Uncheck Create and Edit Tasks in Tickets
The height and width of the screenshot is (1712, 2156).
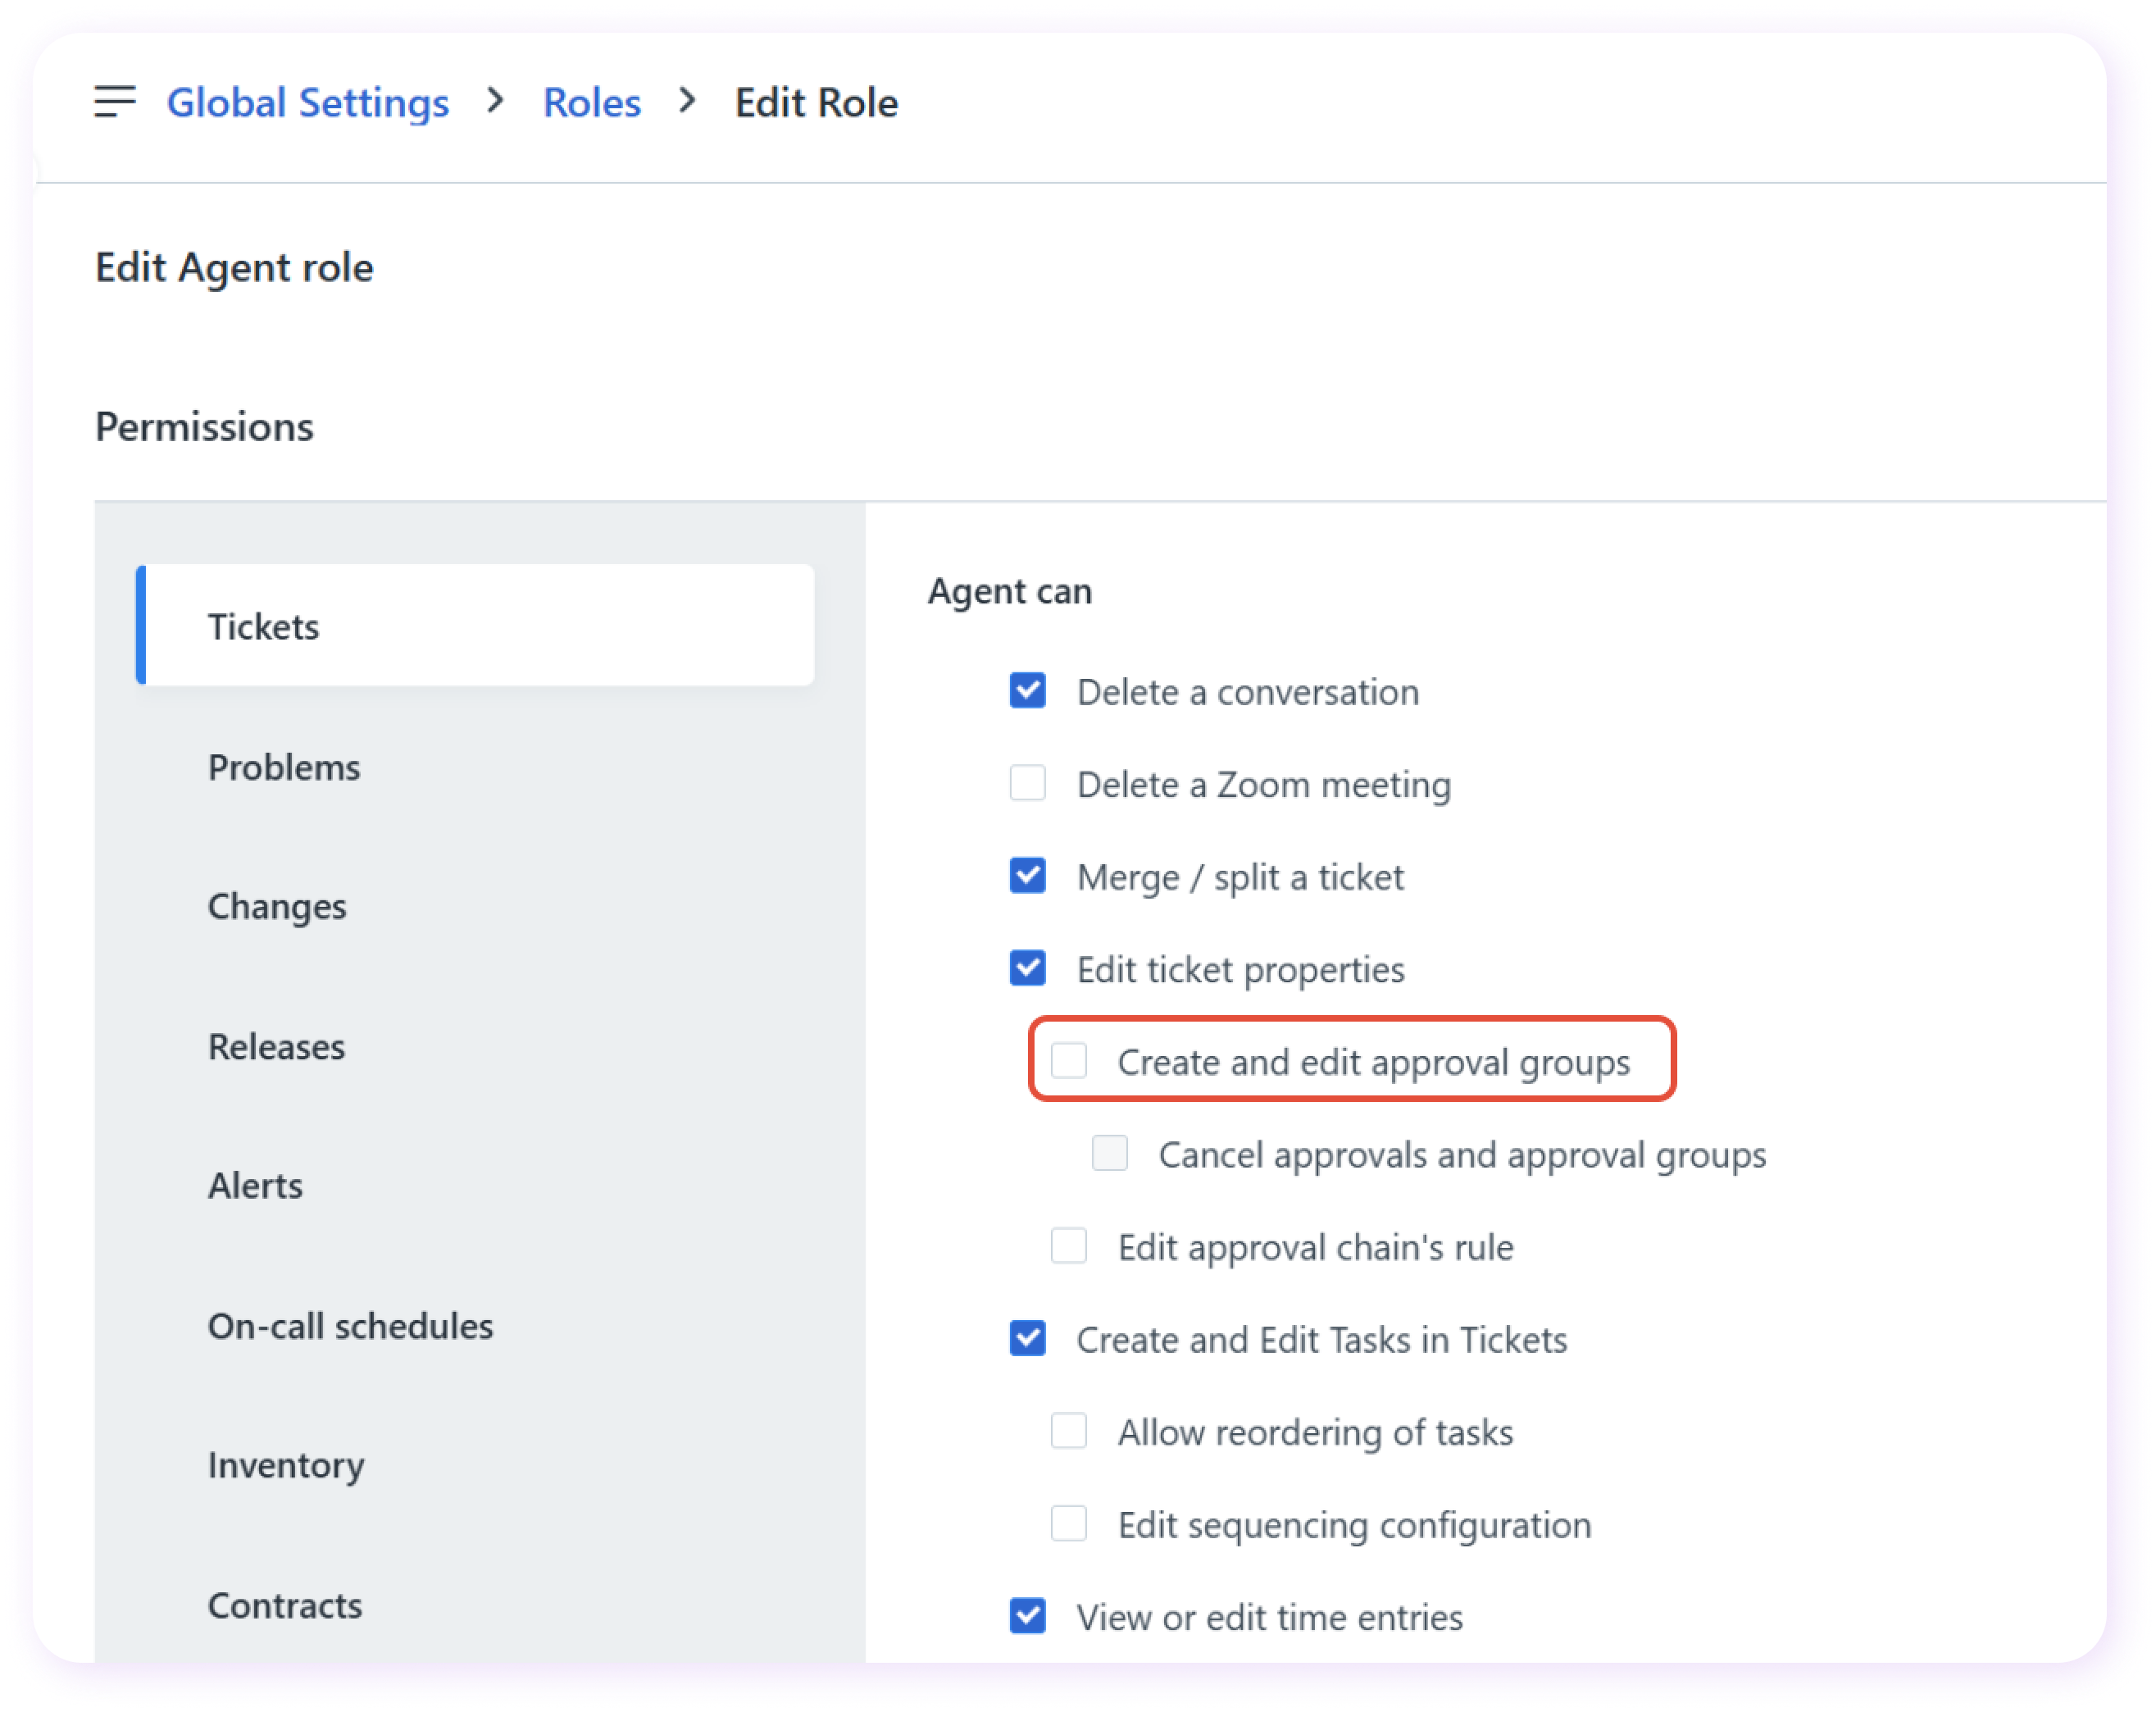click(1027, 1339)
